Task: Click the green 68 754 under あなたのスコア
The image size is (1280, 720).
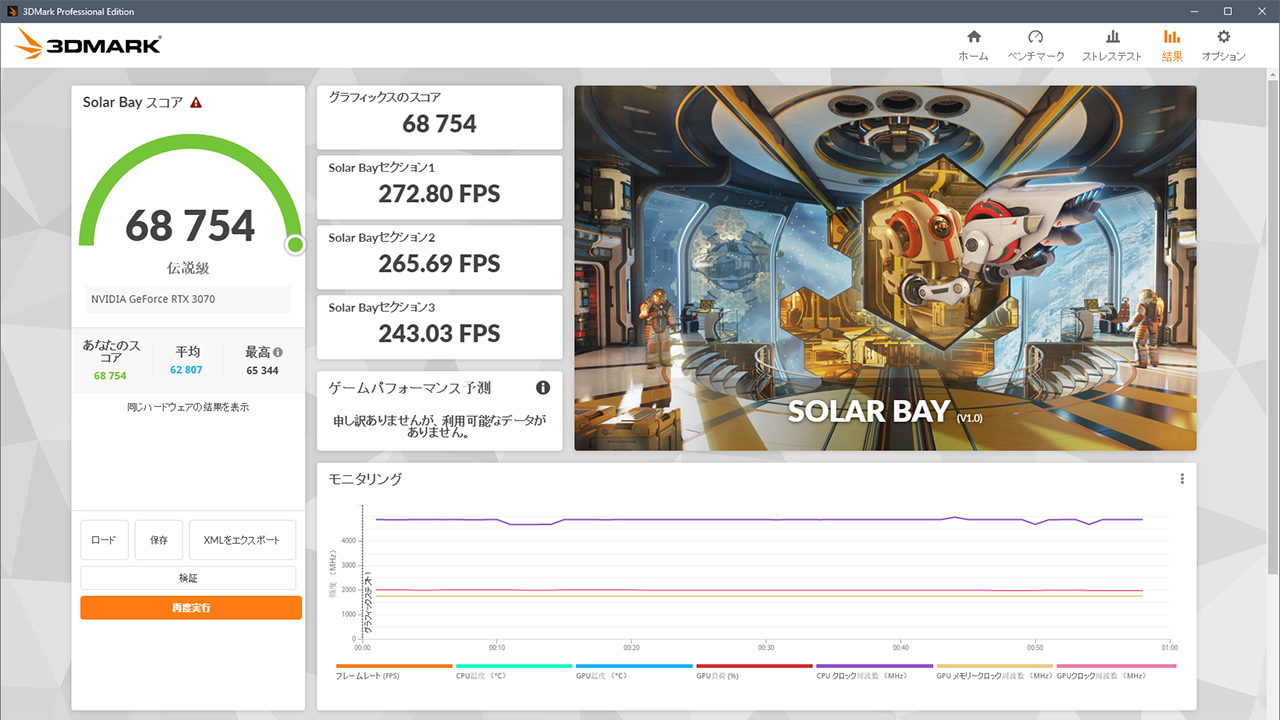Action: click(x=110, y=376)
